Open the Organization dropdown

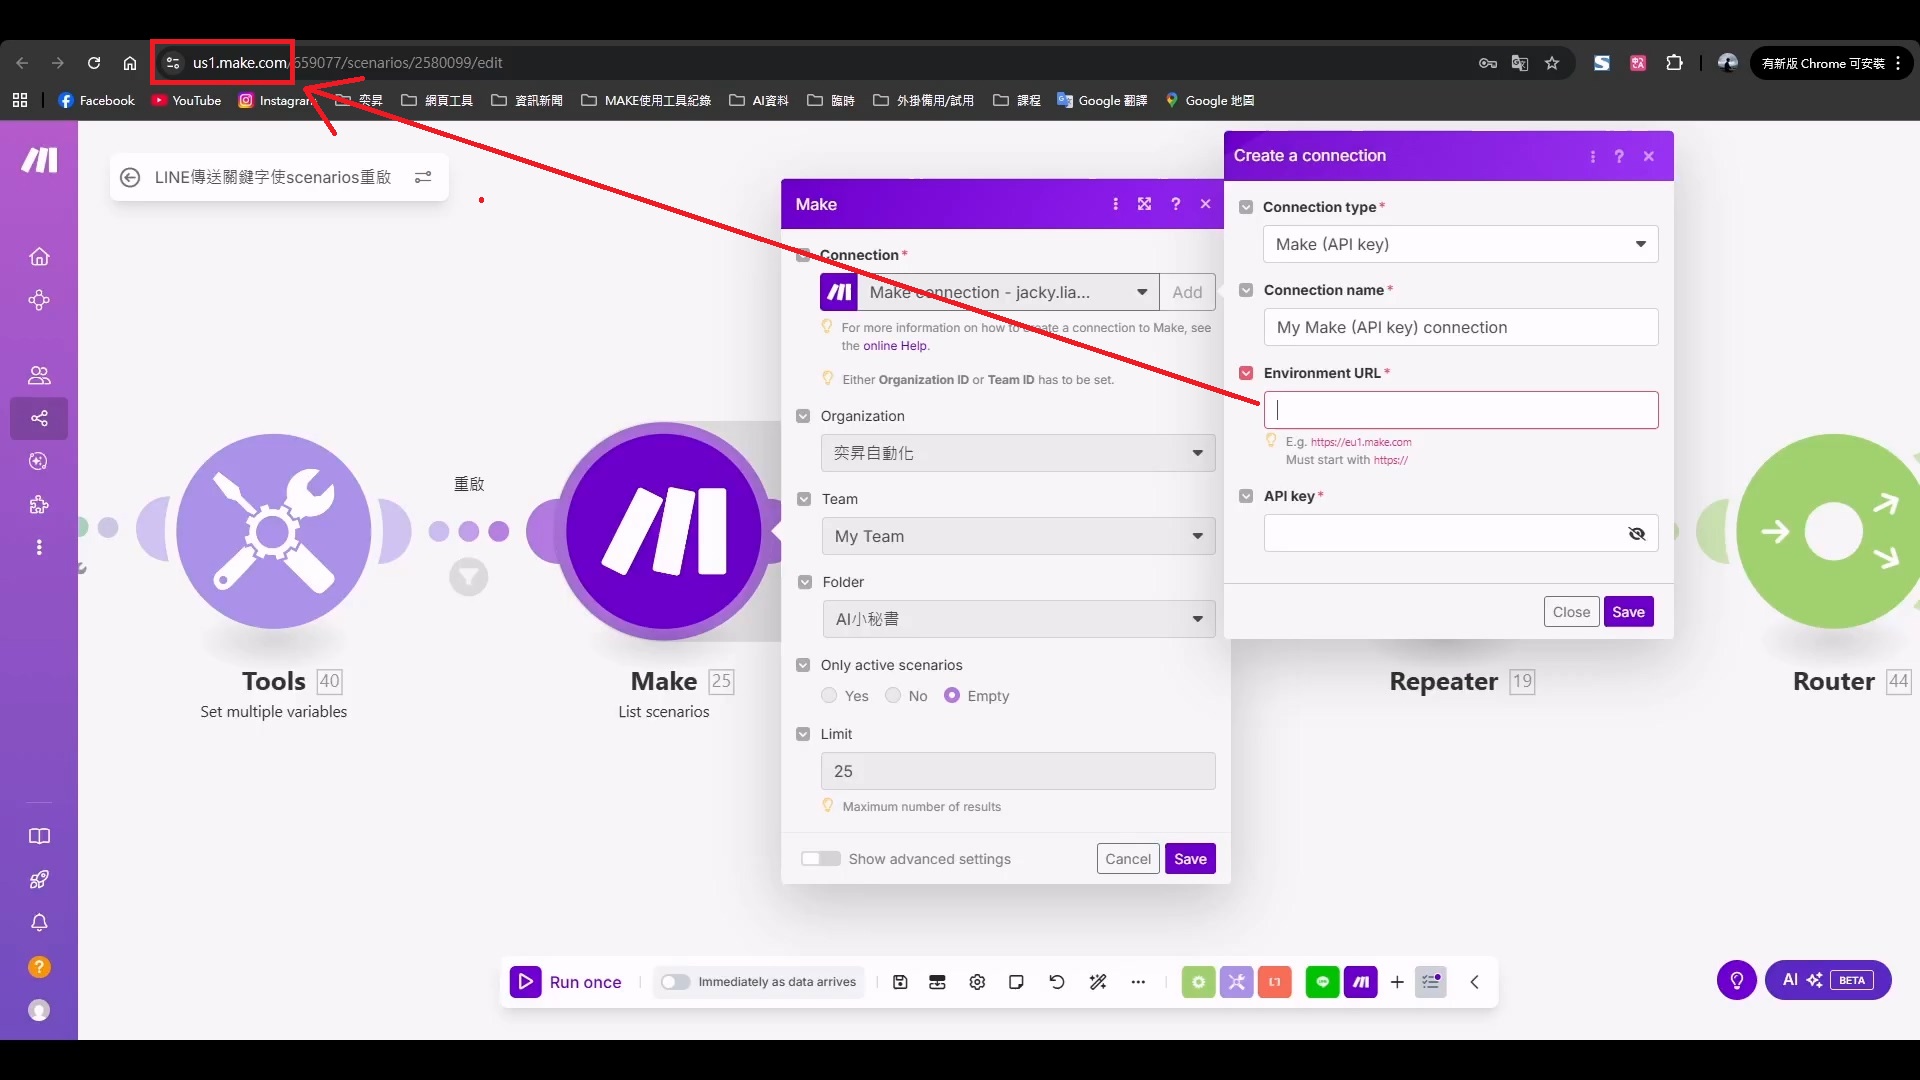[1018, 453]
